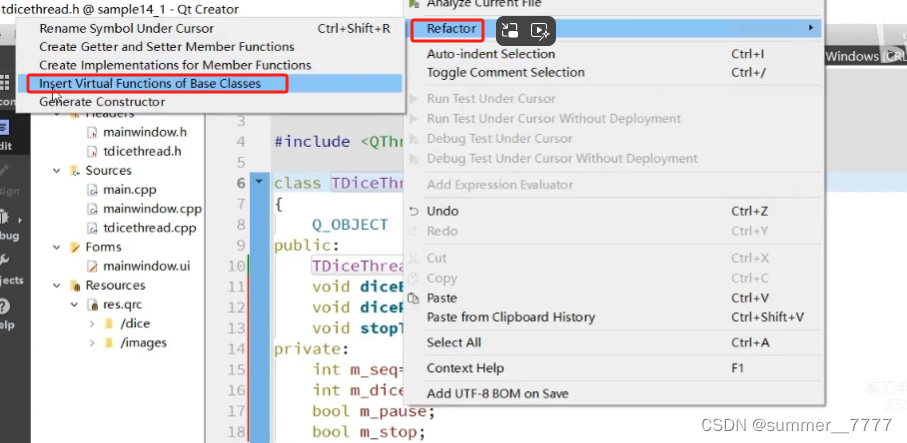The width and height of the screenshot is (907, 443).
Task: Choose Toggle Comment Selection
Action: 615,72
